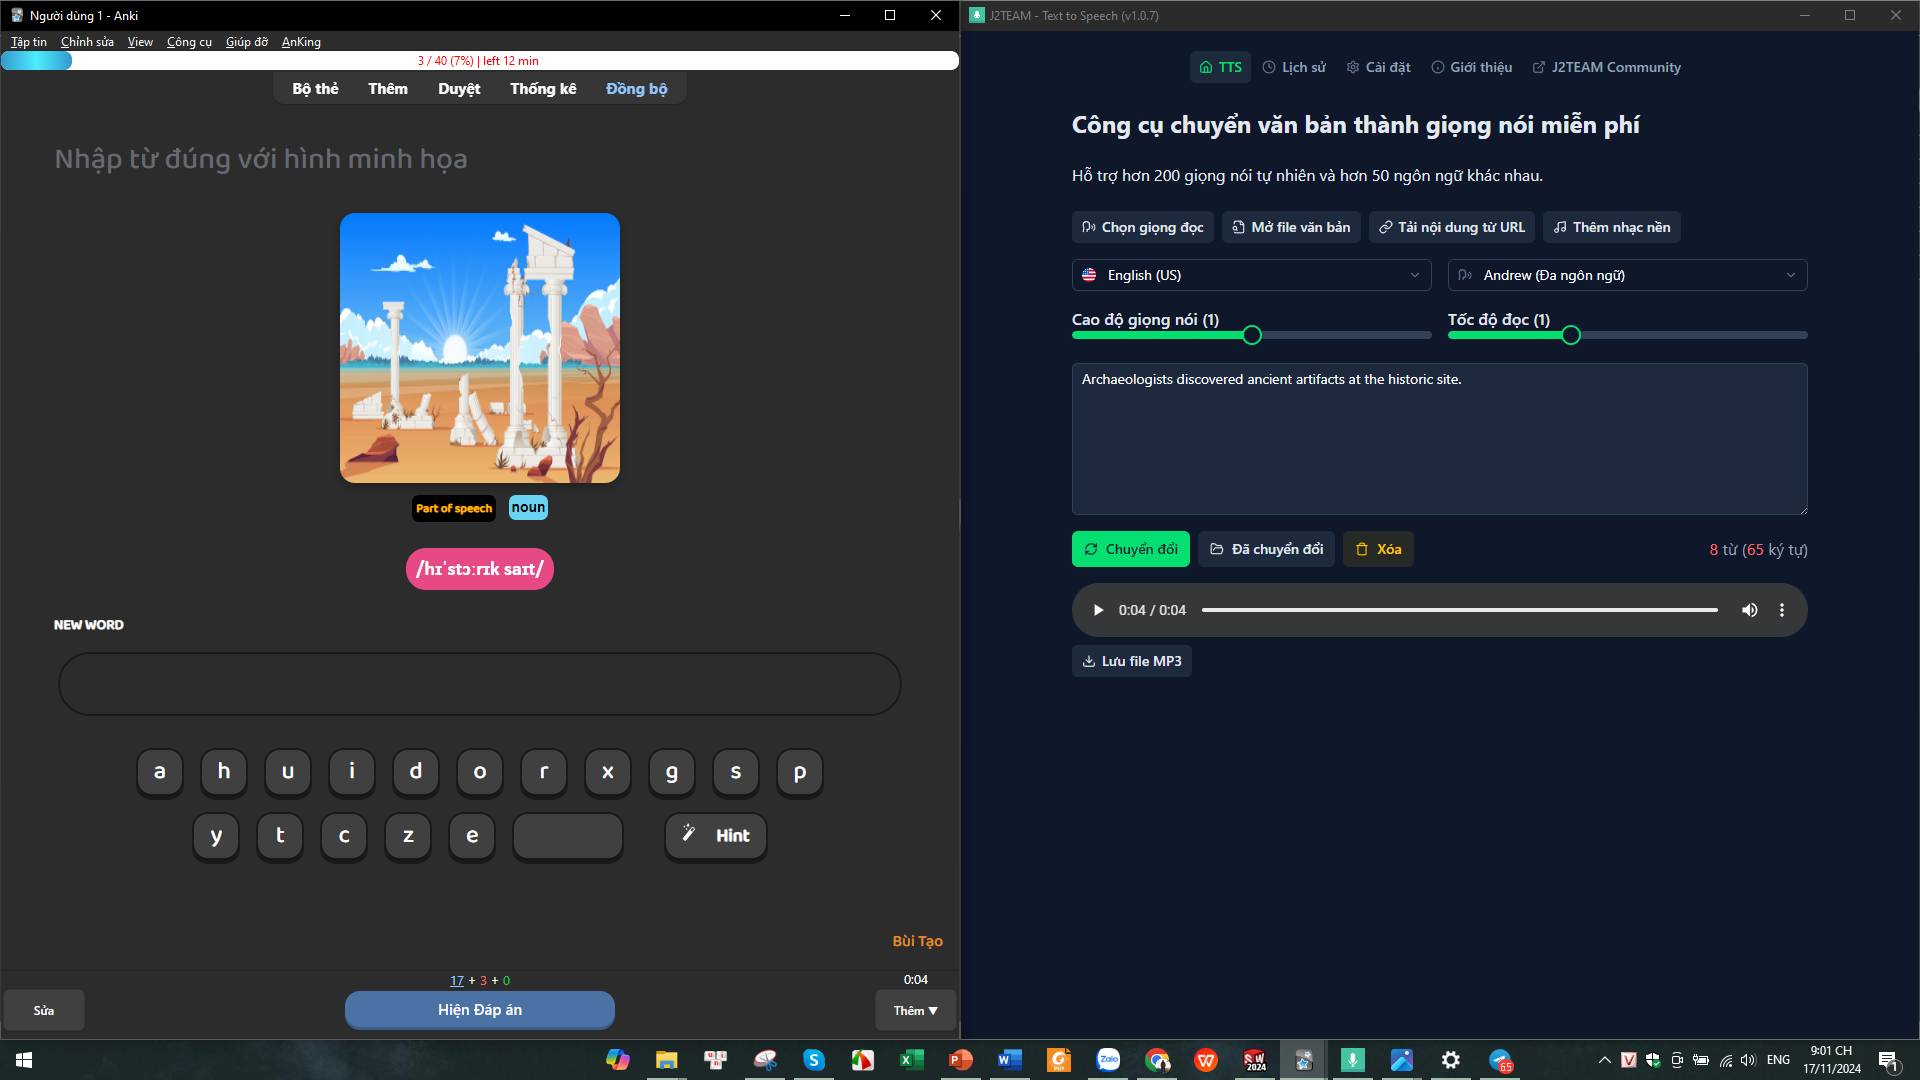The image size is (1920, 1080).
Task: Click Thêm nhạc nền button
Action: pyautogui.click(x=1611, y=227)
